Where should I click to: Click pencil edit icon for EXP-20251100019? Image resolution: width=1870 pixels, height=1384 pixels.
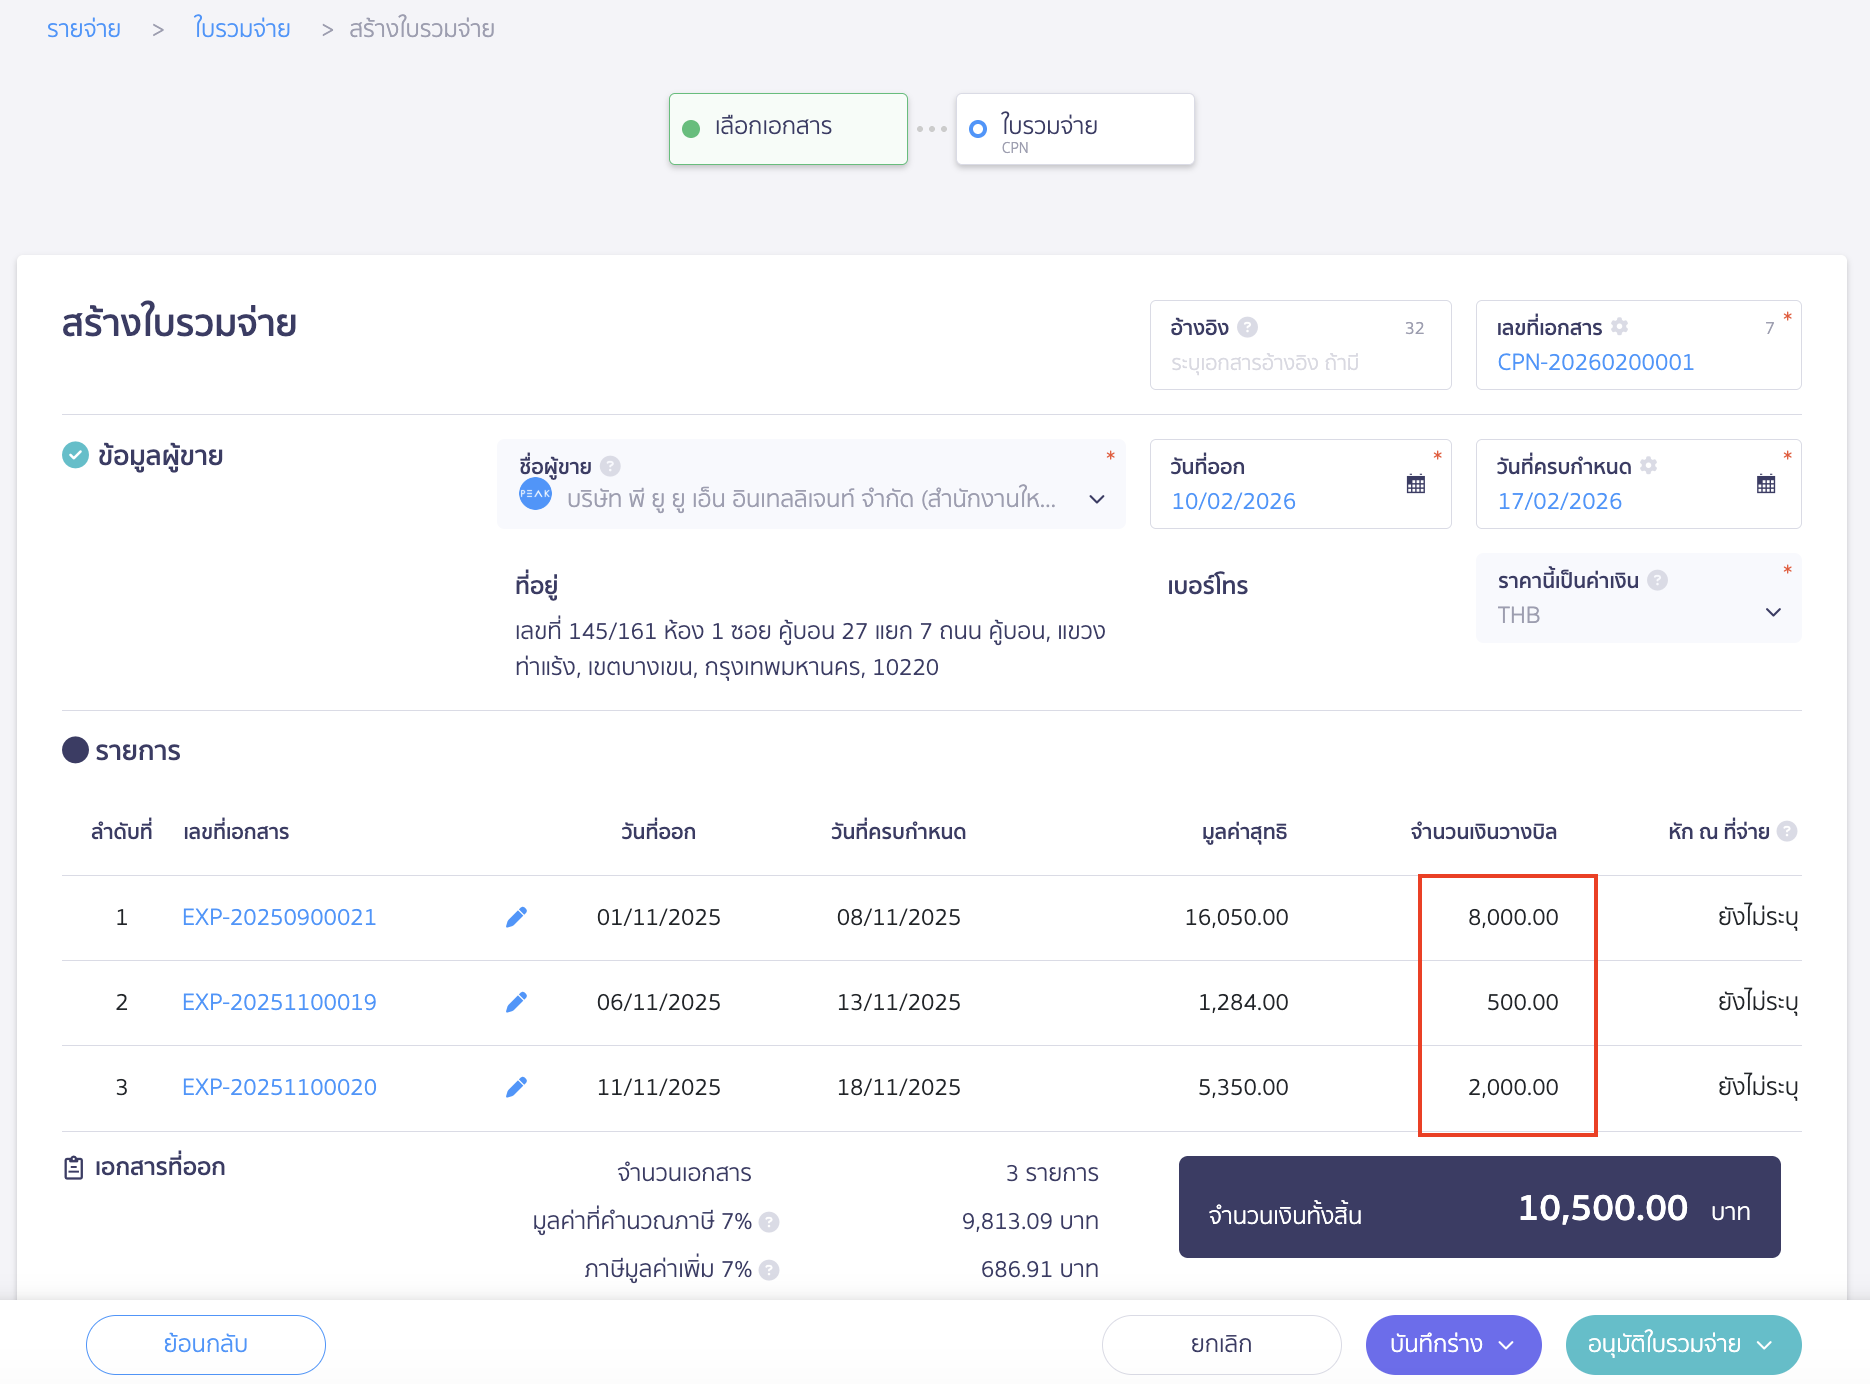coord(516,1002)
